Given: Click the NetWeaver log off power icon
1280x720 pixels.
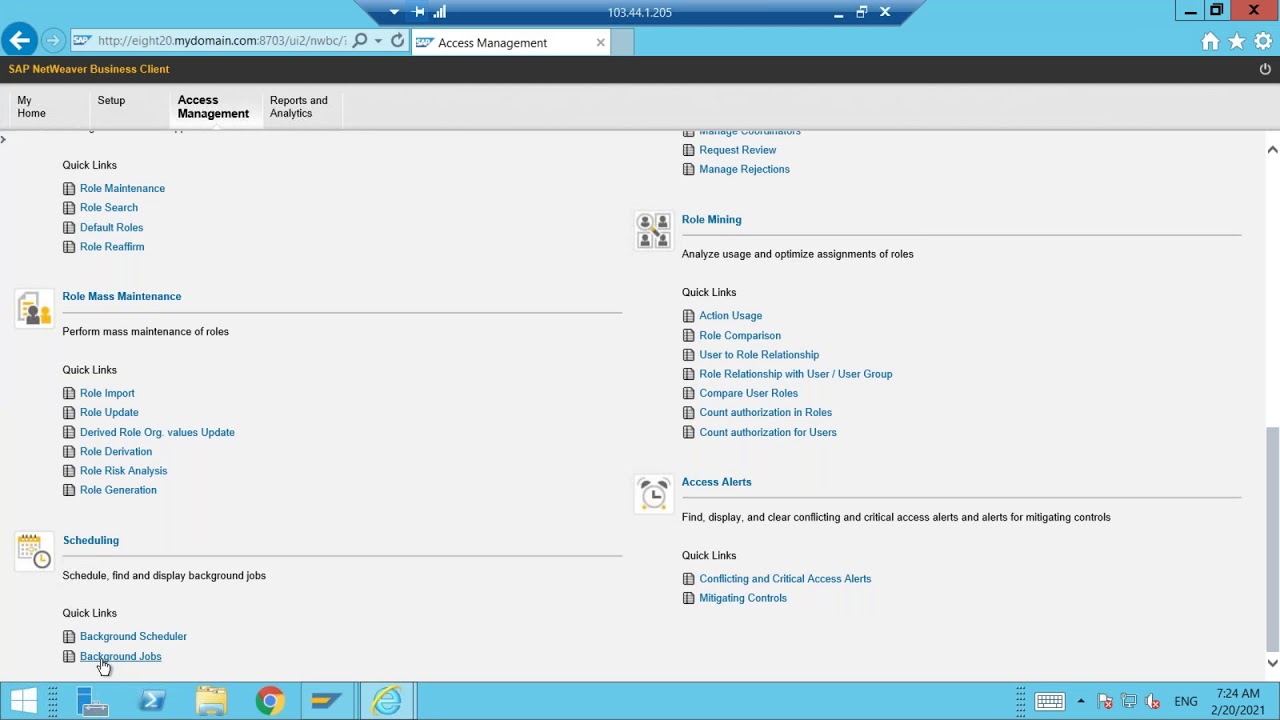Looking at the screenshot, I should click(x=1265, y=69).
